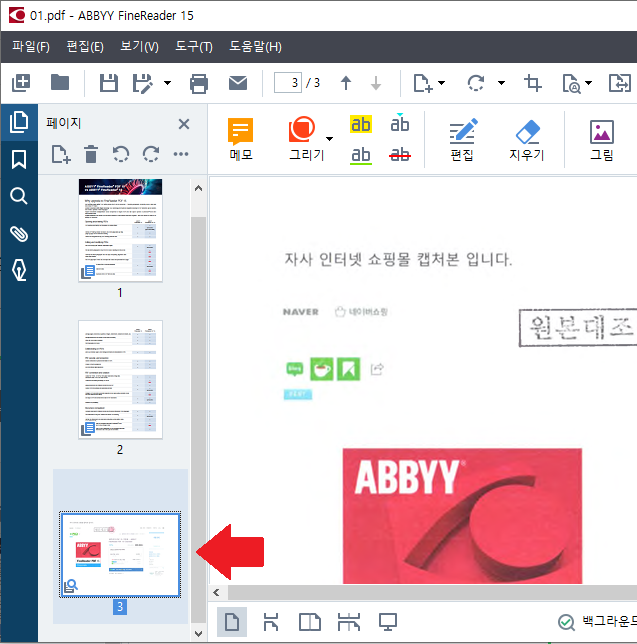Image resolution: width=637 pixels, height=644 pixels.
Task: Select the Underline text tool
Action: coord(361,155)
